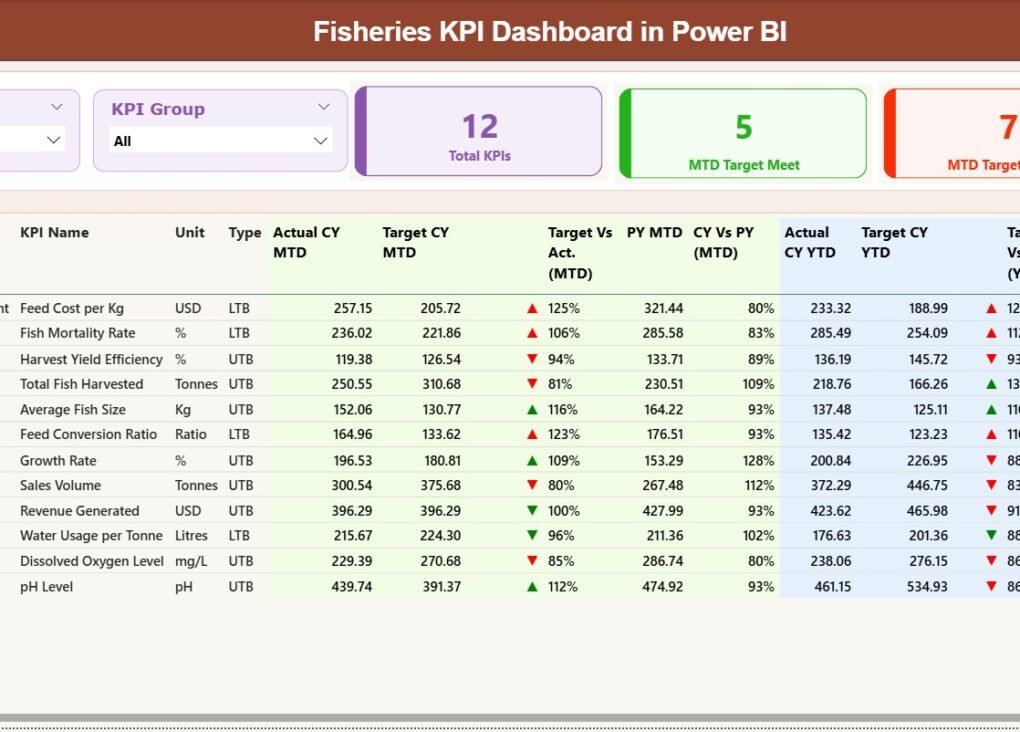Open the KPI Group dropdown showing All
The height and width of the screenshot is (732, 1020).
219,140
